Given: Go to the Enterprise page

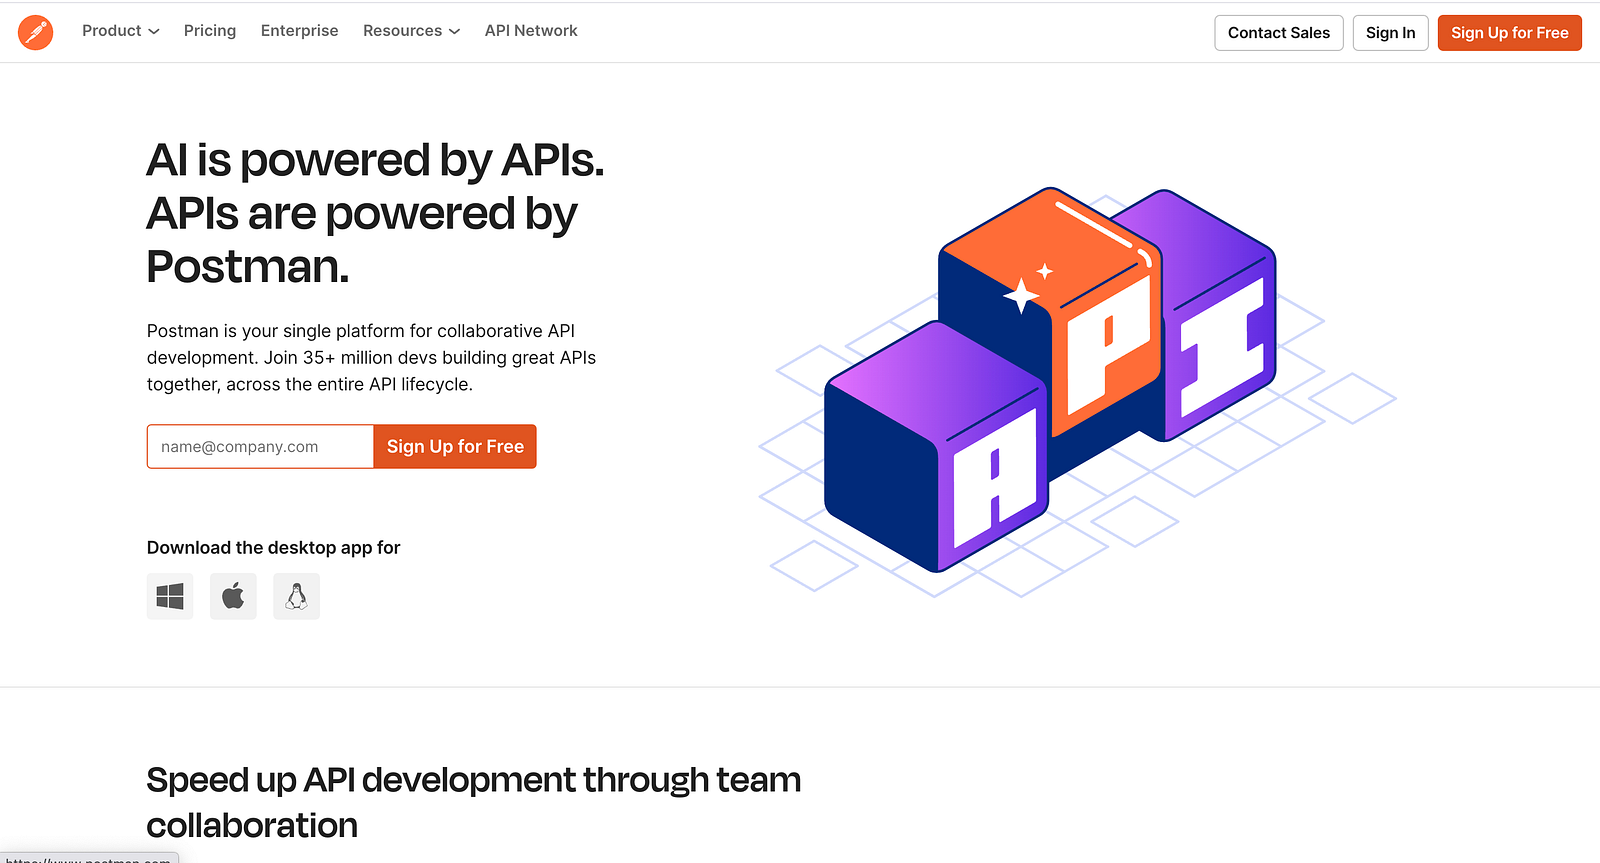Looking at the screenshot, I should 300,31.
